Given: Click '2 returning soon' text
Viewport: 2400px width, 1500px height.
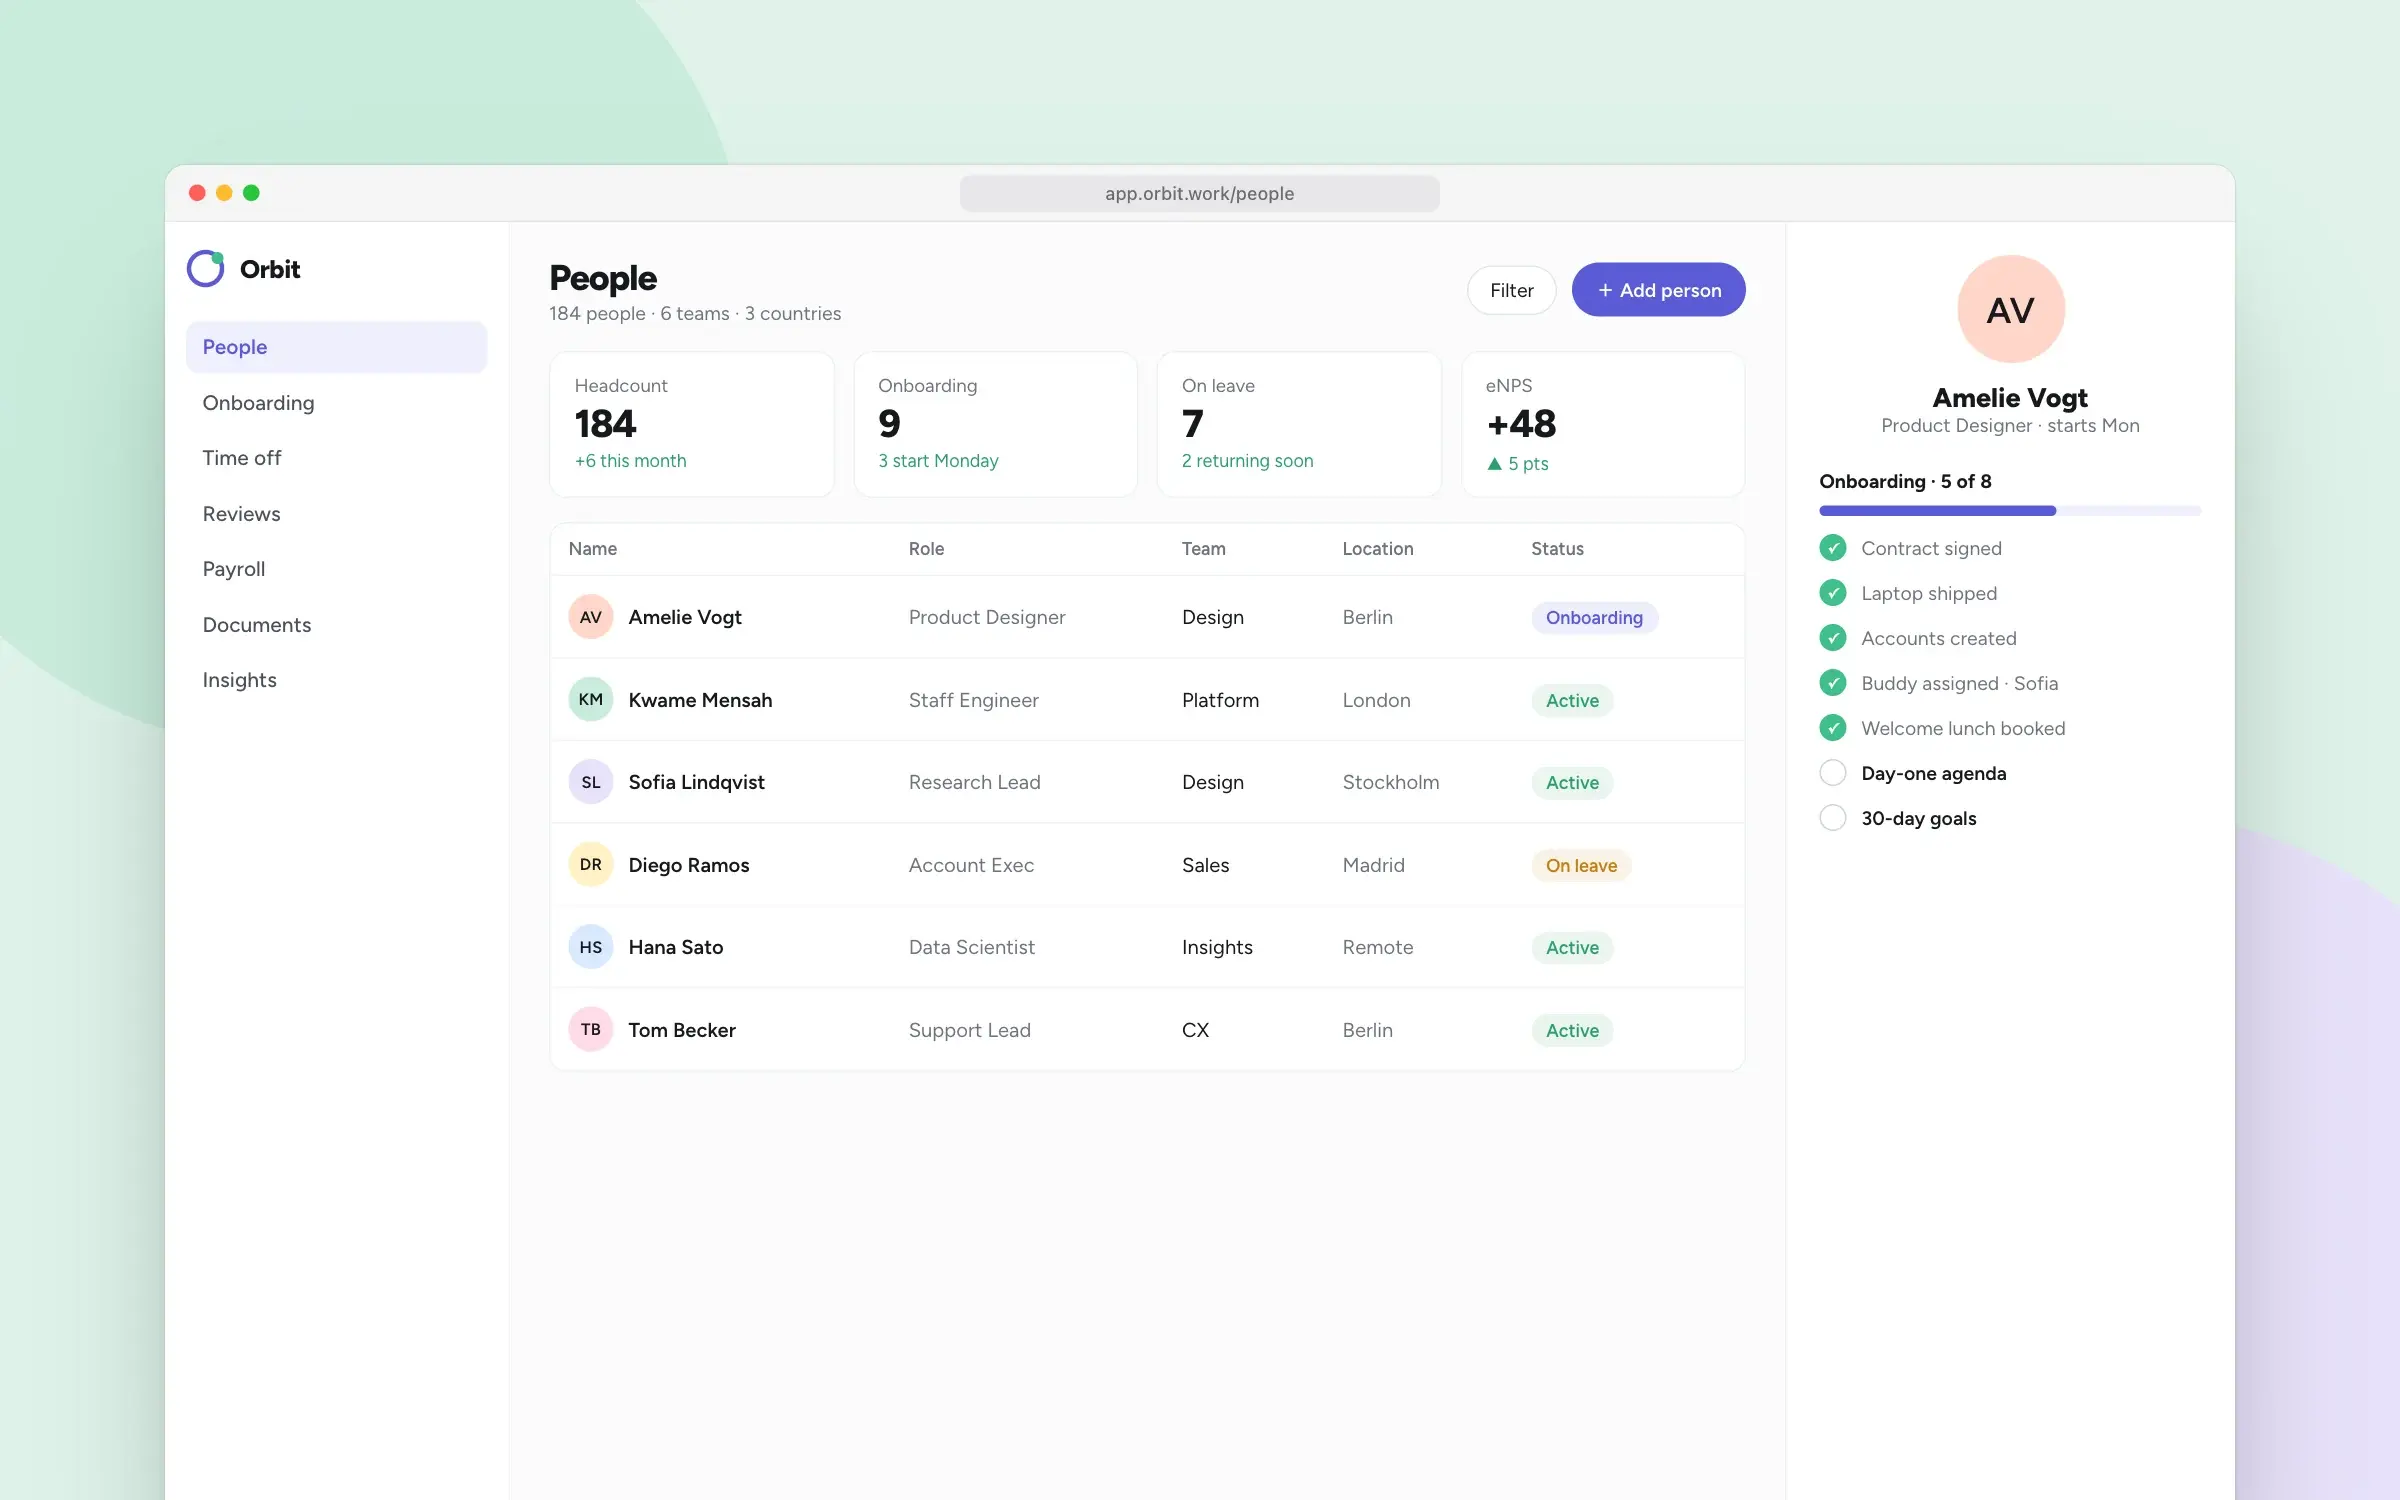Looking at the screenshot, I should point(1247,461).
